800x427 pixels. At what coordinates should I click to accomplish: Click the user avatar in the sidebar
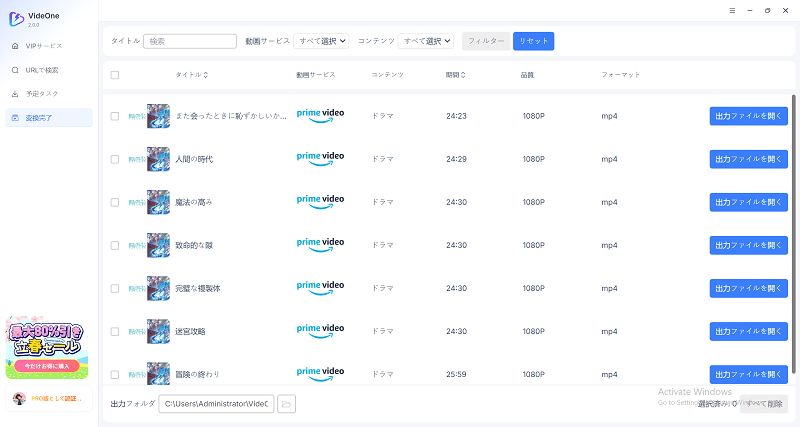tap(19, 398)
